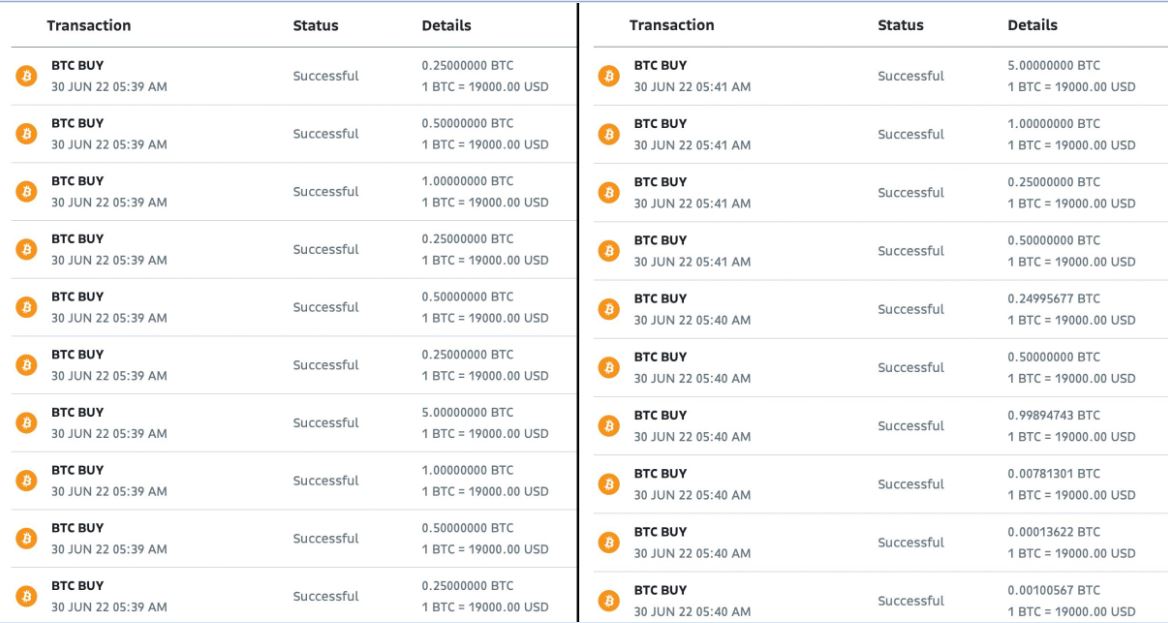Click Bitcoin icon of 5.00000000 BTC 05:39 AM row

pyautogui.click(x=26, y=423)
